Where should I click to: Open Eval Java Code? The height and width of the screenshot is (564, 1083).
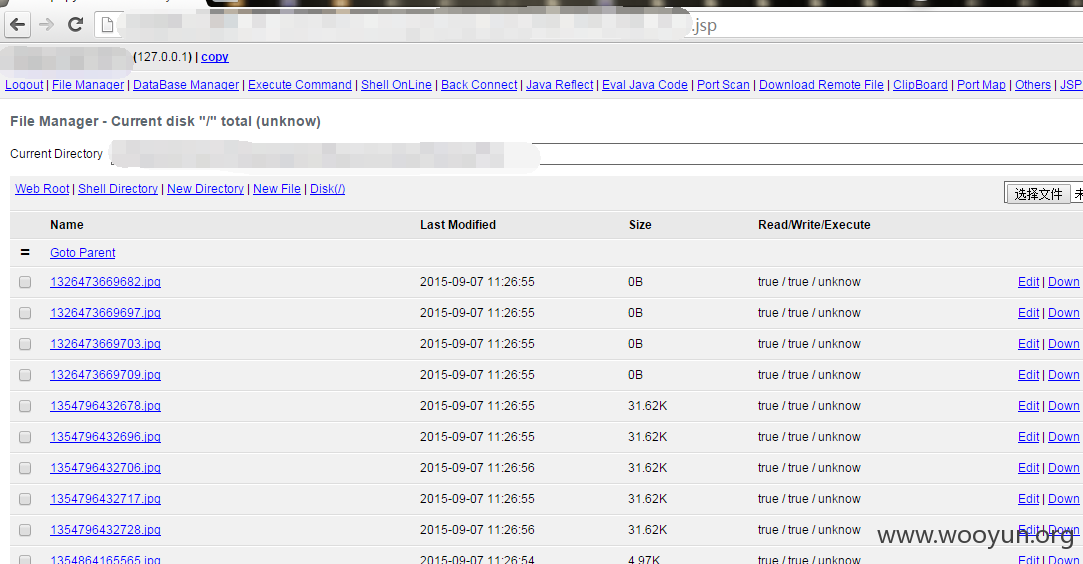(x=644, y=85)
